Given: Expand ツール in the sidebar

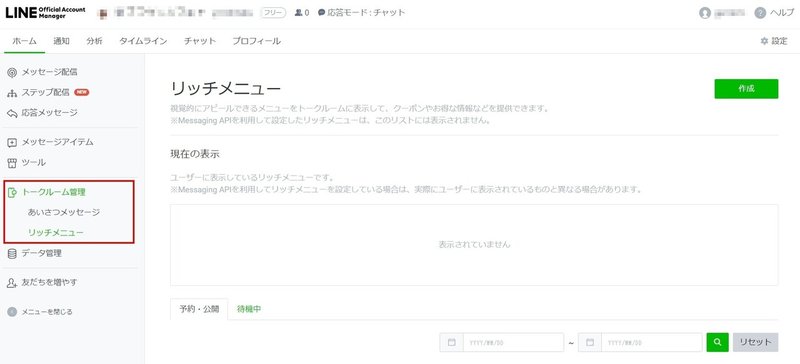Looking at the screenshot, I should [34, 163].
